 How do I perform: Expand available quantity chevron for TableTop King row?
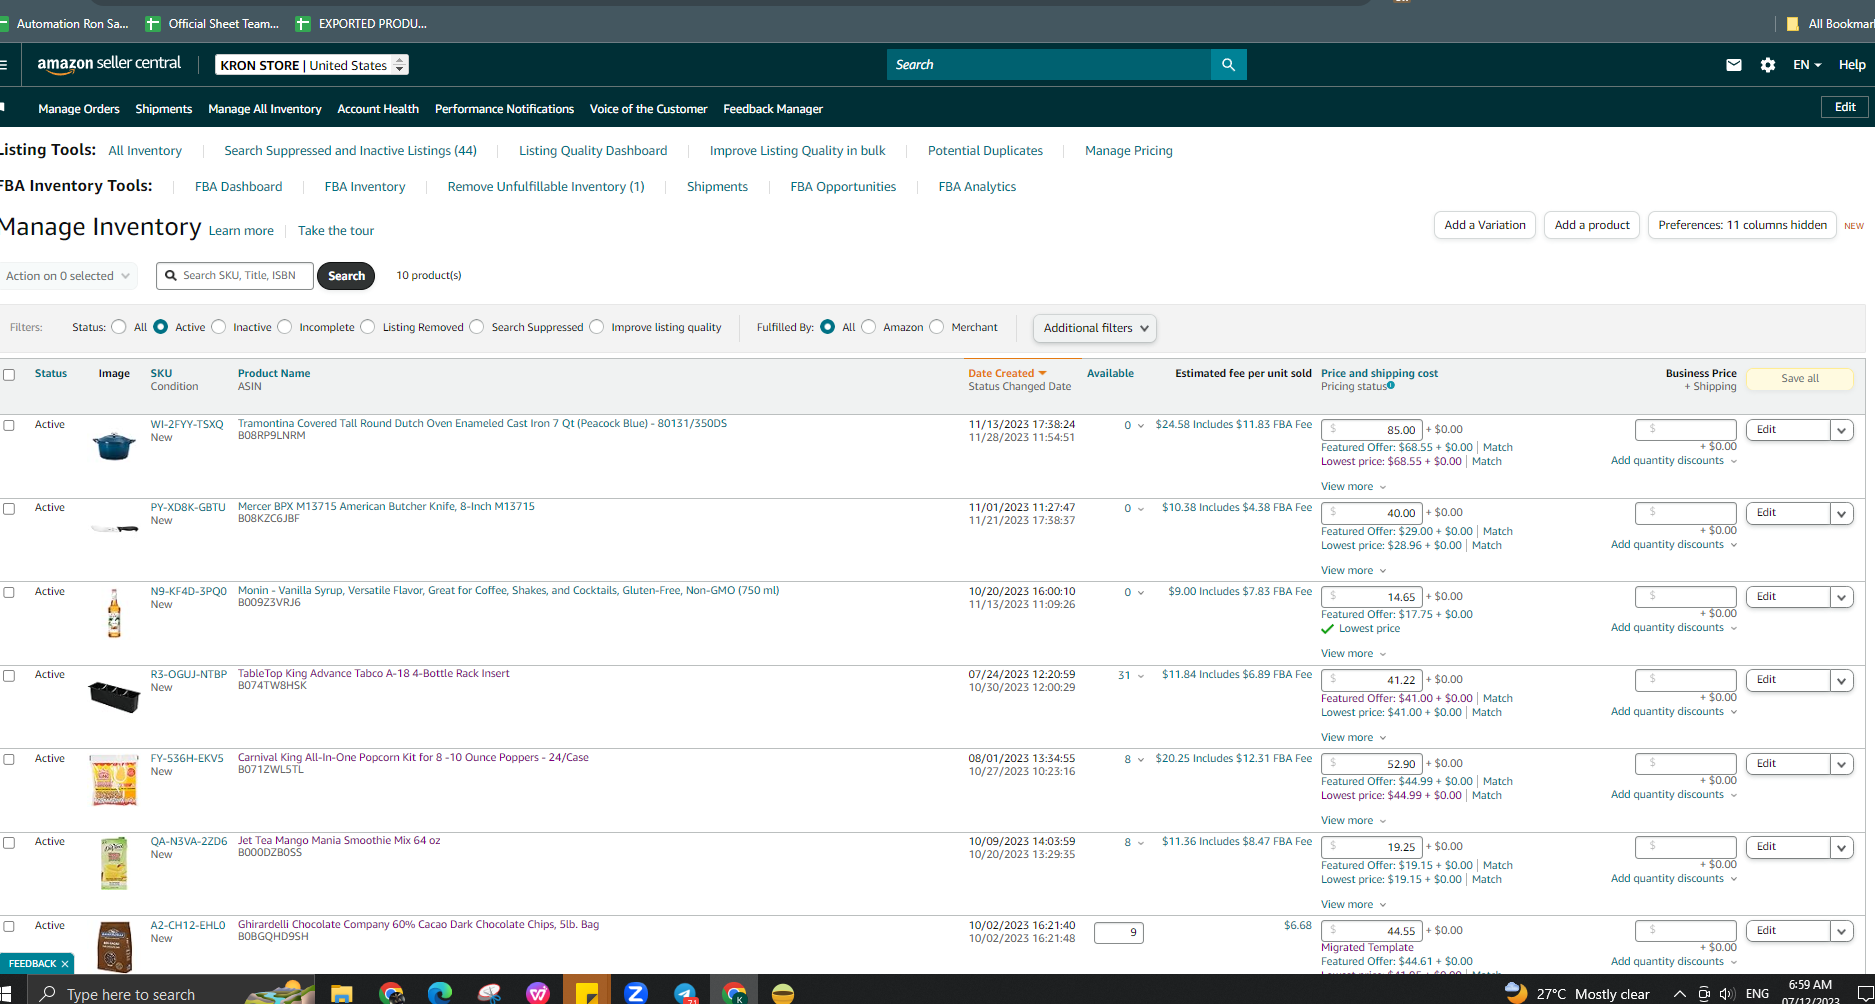click(1141, 676)
